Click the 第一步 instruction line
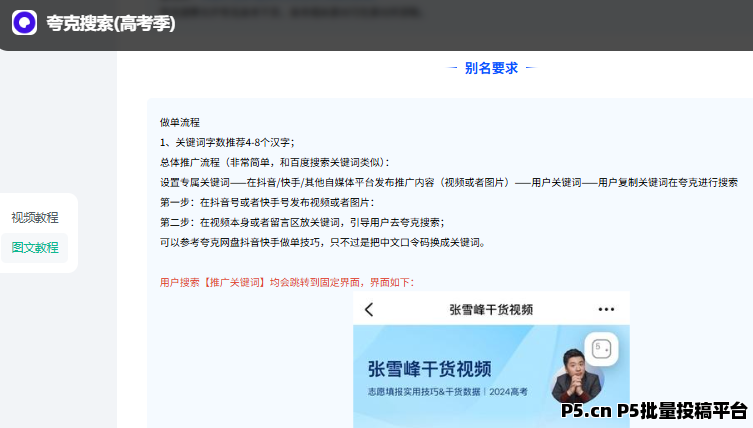The width and height of the screenshot is (753, 428). coord(267,203)
